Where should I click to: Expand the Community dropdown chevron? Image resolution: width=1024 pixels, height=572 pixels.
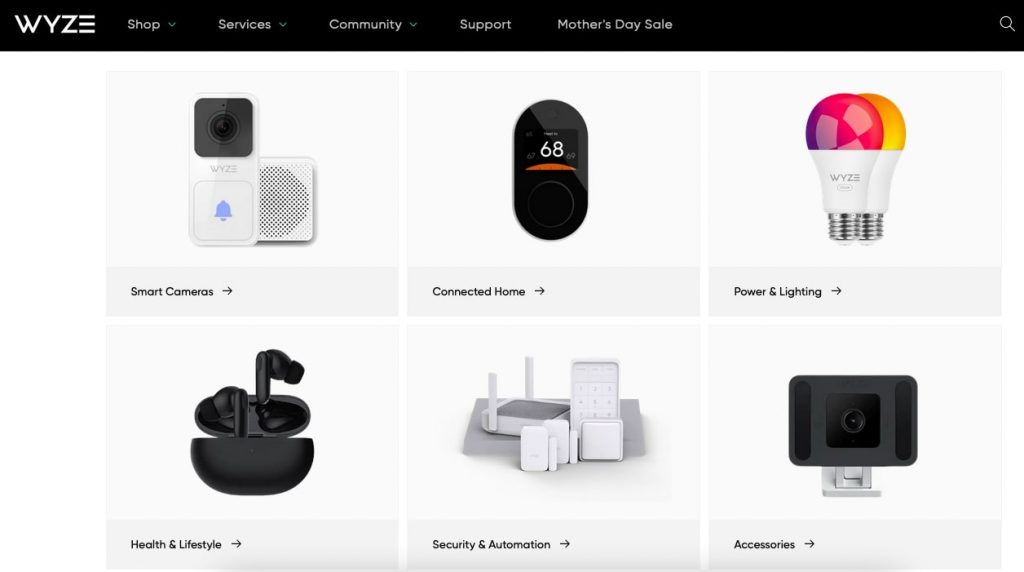tap(413, 25)
